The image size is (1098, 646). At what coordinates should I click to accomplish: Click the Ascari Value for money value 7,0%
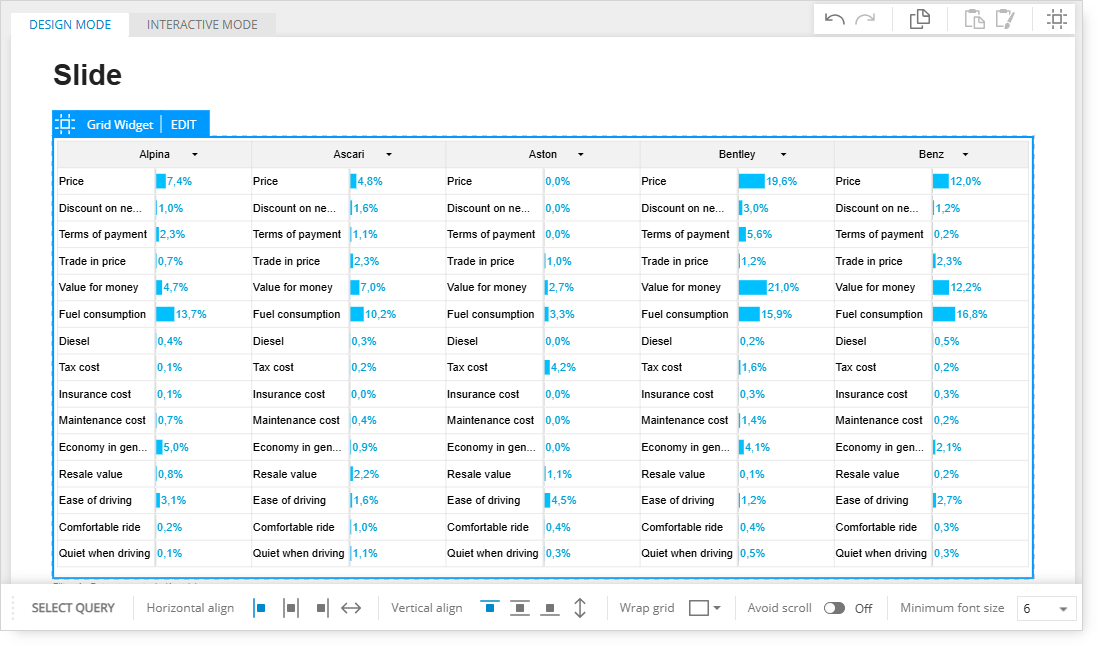tap(373, 288)
